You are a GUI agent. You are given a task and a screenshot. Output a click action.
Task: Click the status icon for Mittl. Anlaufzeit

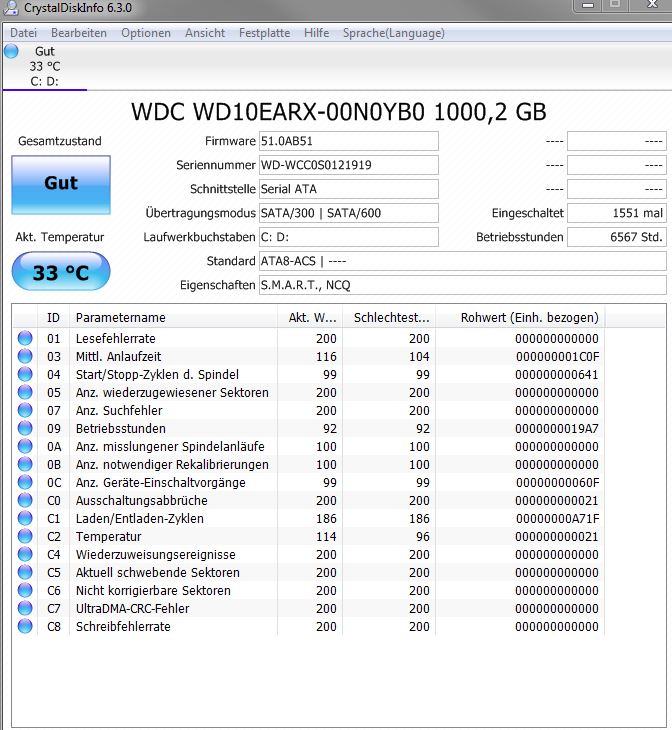point(25,356)
